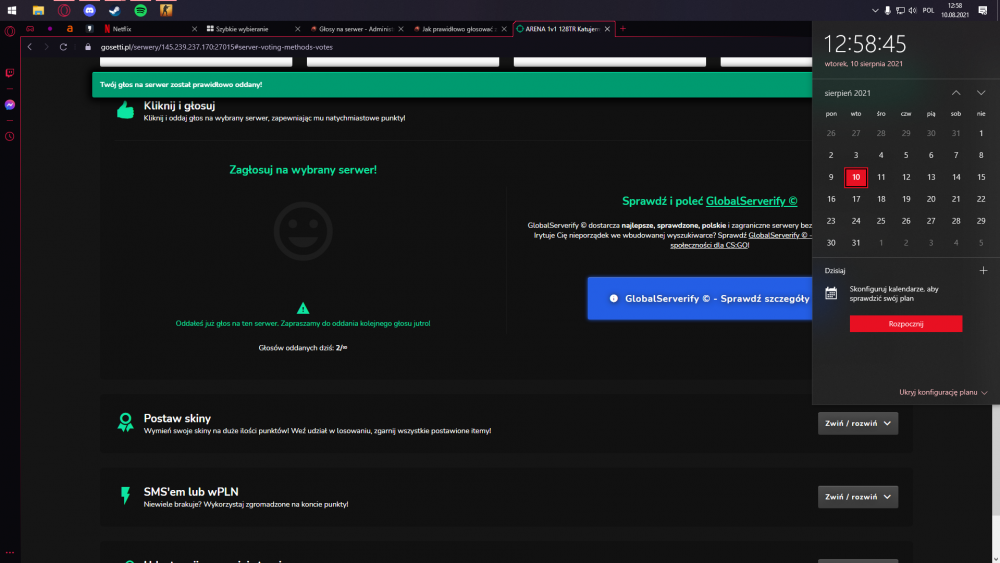Open Messenger in the Opera sidebar
The image size is (1000, 563).
coord(10,105)
